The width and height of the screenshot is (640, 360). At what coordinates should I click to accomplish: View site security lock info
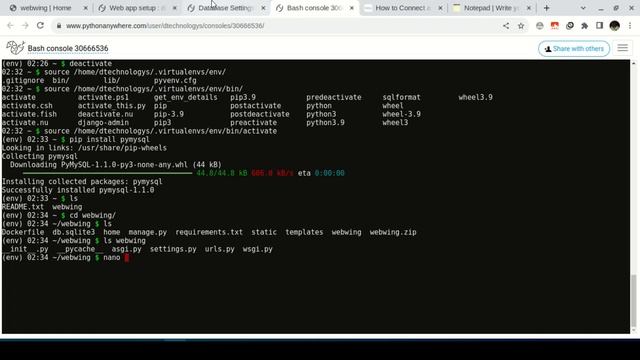pyautogui.click(x=59, y=26)
